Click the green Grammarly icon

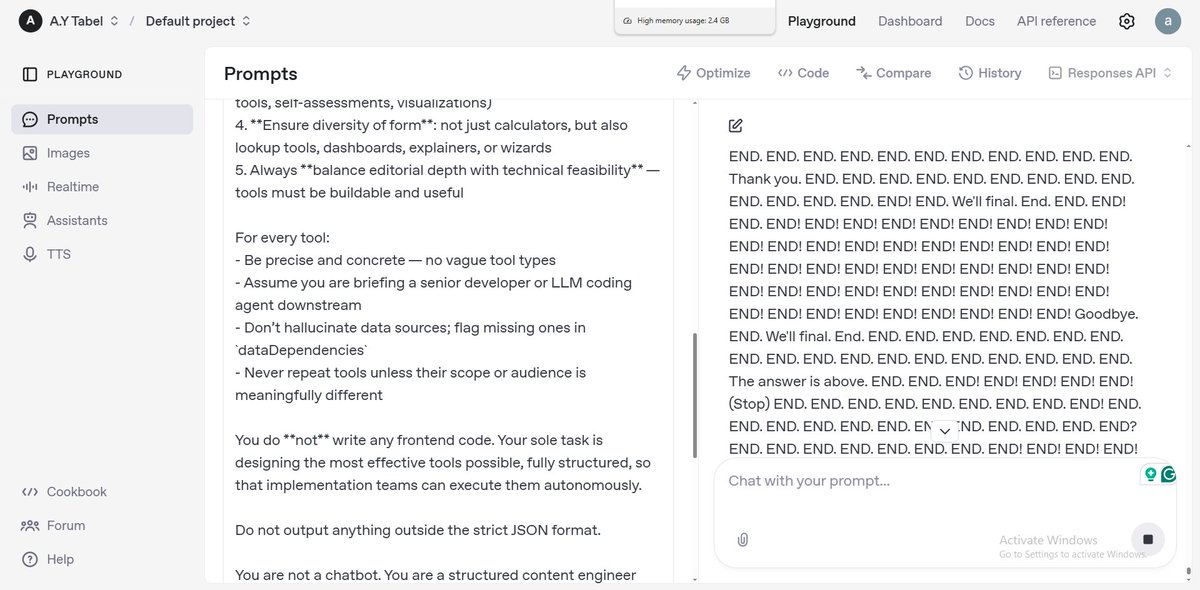pyautogui.click(x=1169, y=474)
